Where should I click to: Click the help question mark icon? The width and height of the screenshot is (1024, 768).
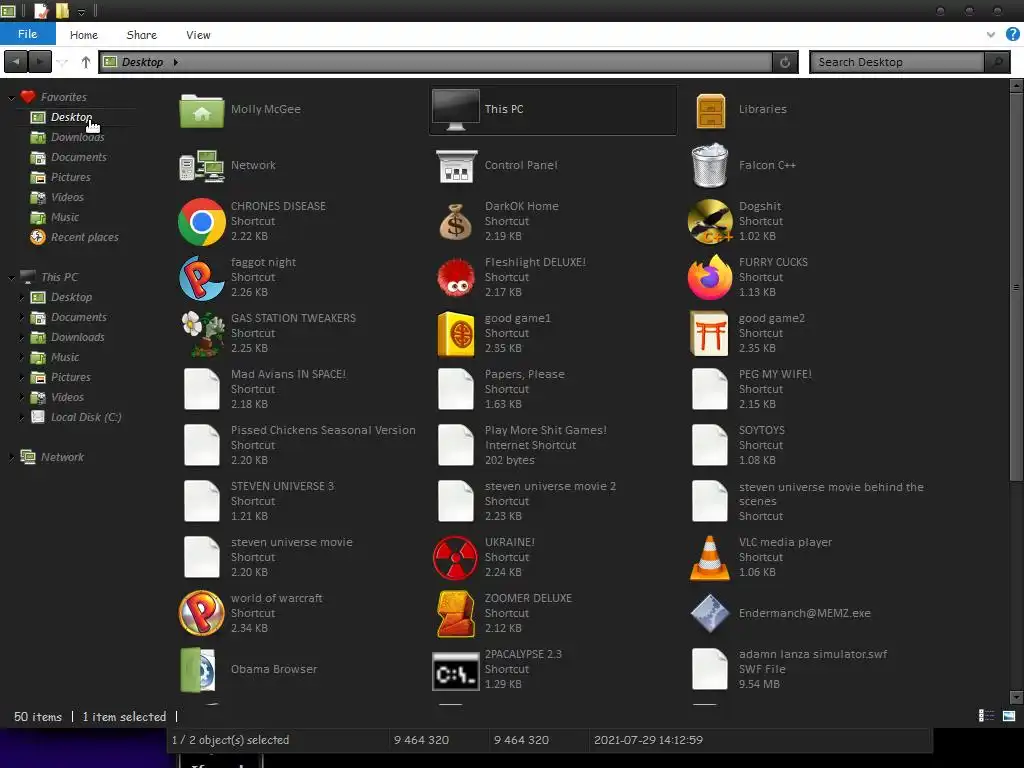click(x=1013, y=35)
